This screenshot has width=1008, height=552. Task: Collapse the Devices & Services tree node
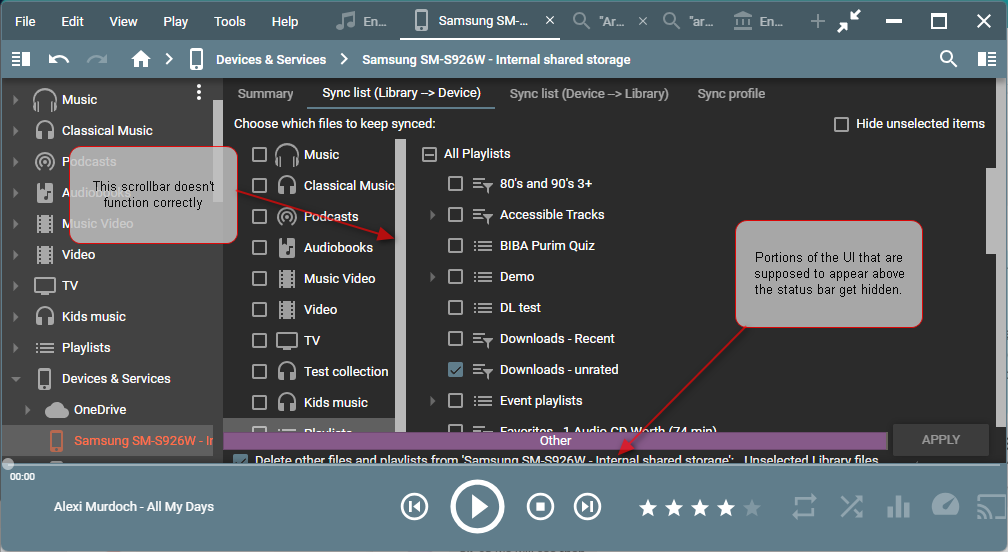tap(16, 379)
